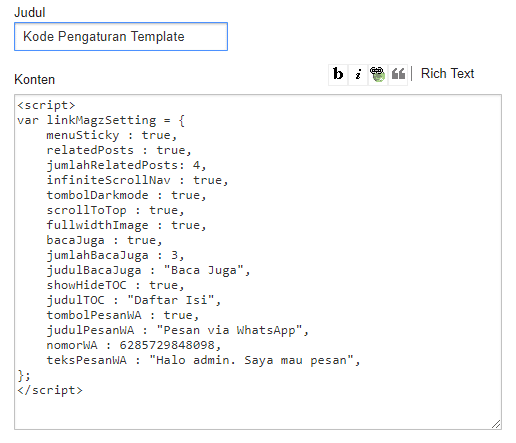
Task: Click the menuSticky true value
Action: [x=156, y=135]
